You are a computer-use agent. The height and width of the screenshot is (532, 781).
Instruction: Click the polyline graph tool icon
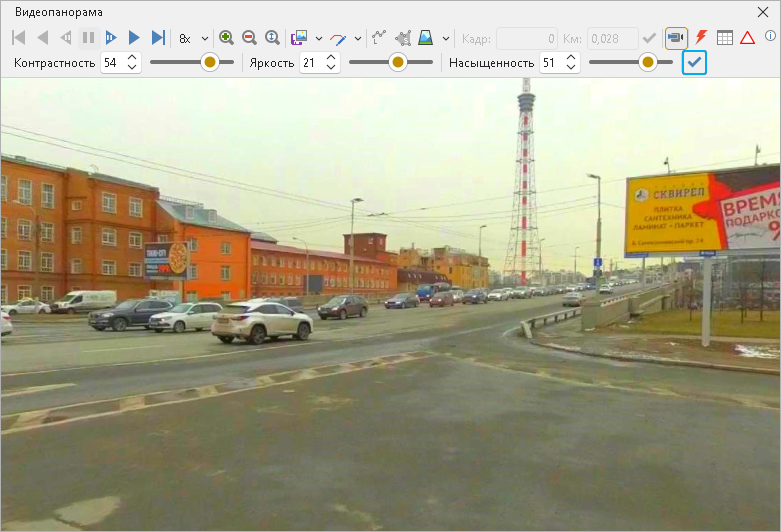pyautogui.click(x=379, y=38)
